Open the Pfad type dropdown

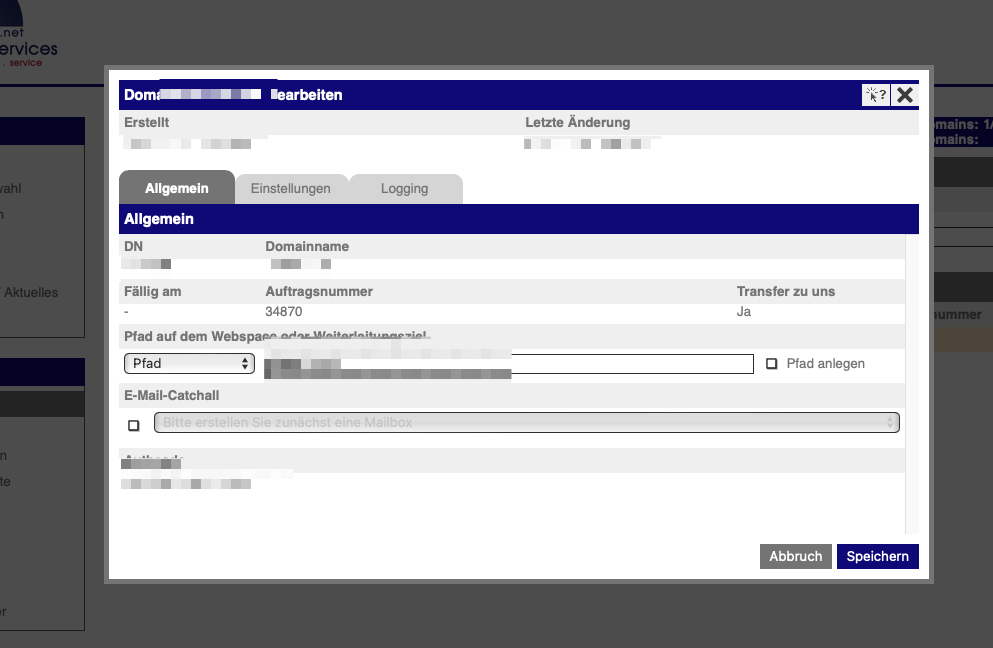click(x=189, y=363)
